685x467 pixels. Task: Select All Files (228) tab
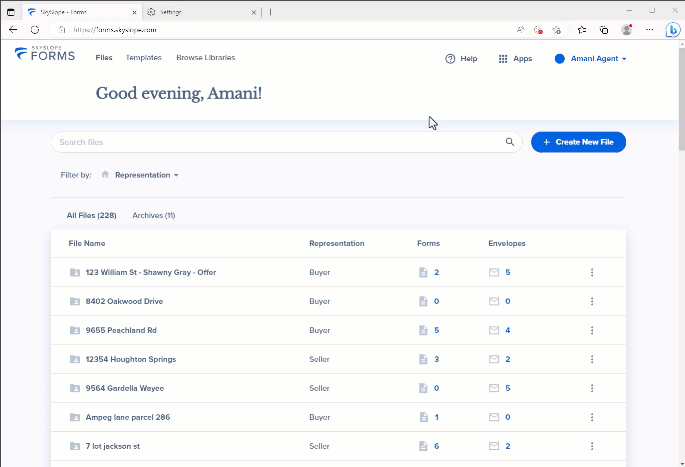91,215
